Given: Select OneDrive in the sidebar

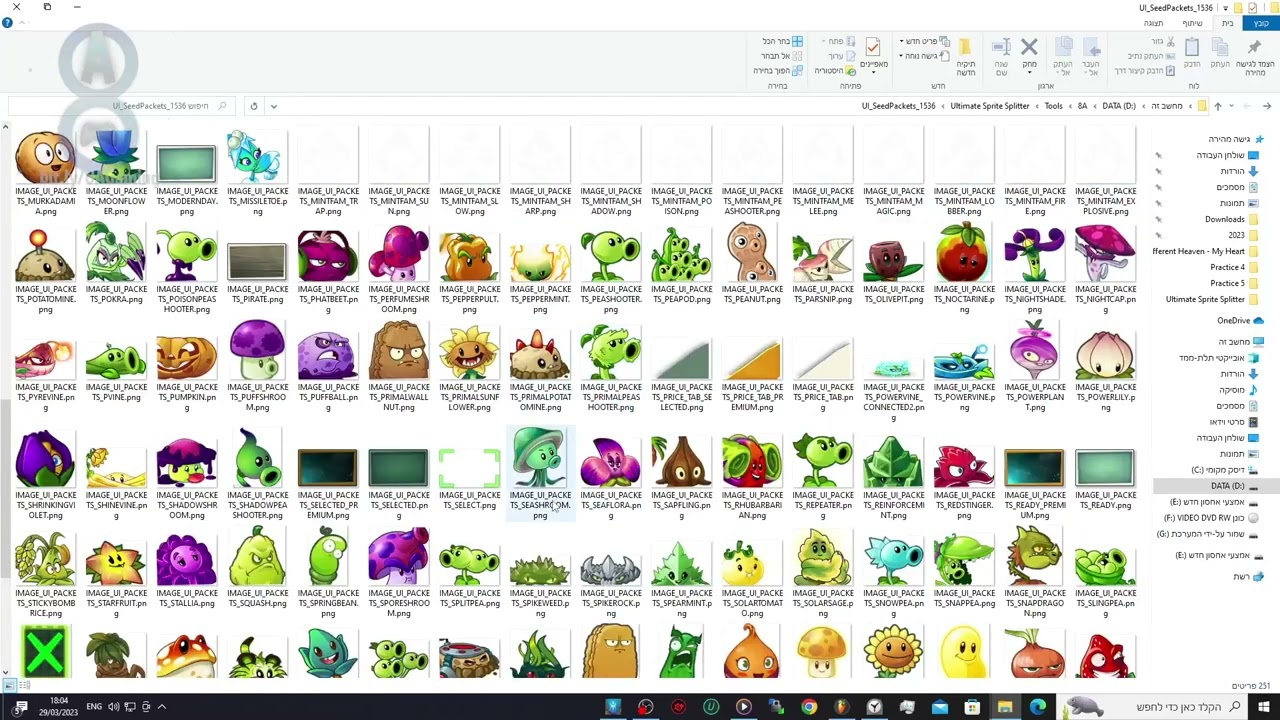Looking at the screenshot, I should [1240, 320].
